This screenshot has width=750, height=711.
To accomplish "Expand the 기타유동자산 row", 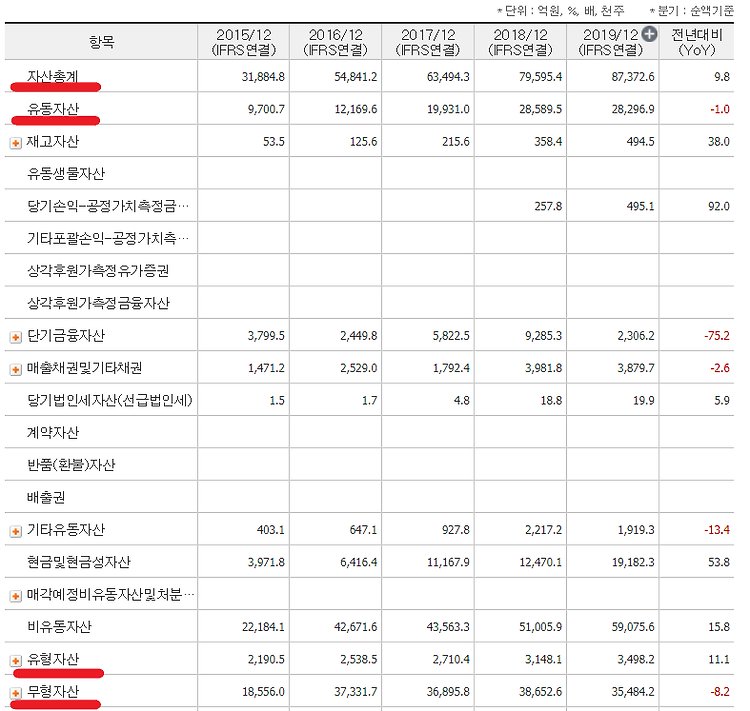I will point(15,531).
